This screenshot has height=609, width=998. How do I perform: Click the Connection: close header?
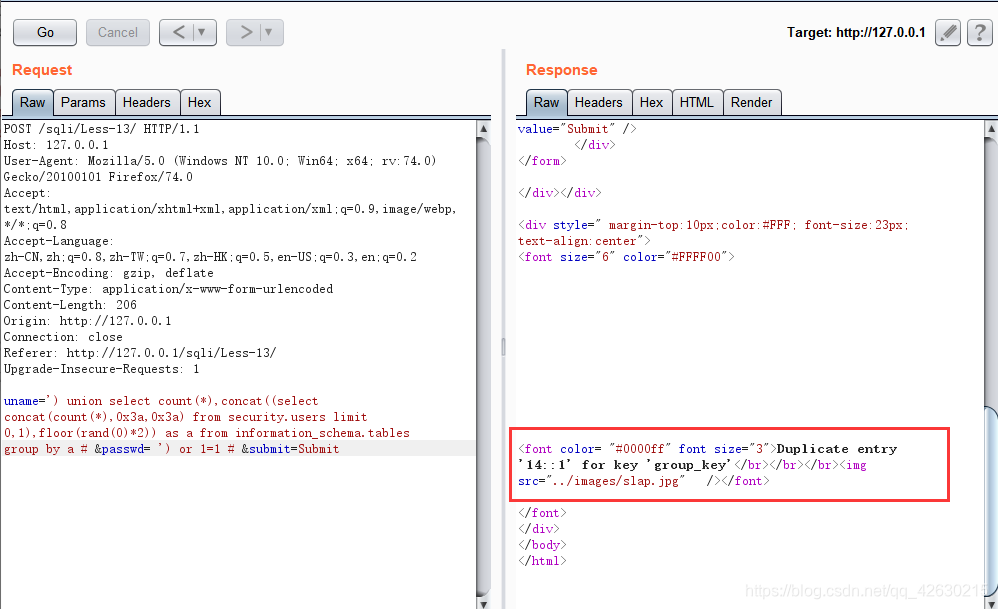(x=63, y=337)
